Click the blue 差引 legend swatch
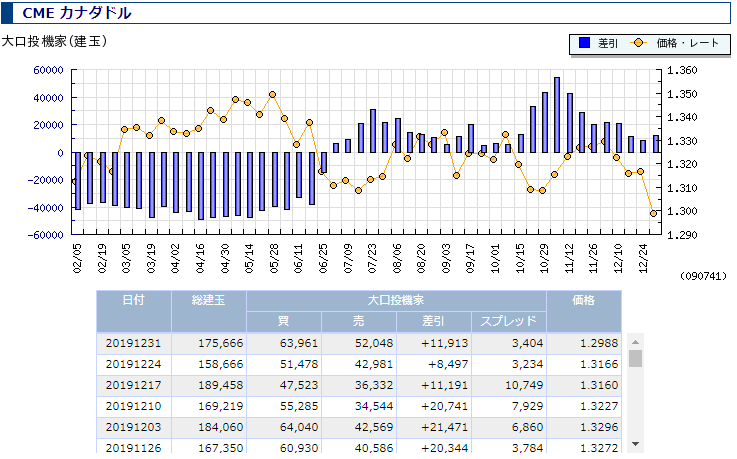The height and width of the screenshot is (459, 737). tap(584, 43)
